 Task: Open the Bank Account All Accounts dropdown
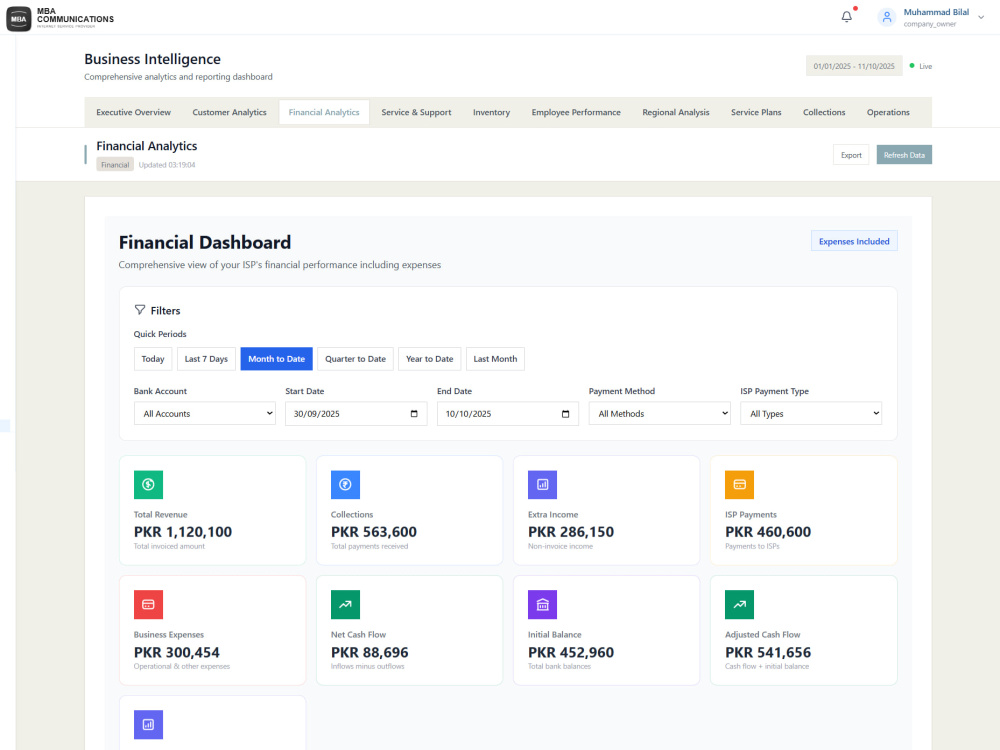205,414
